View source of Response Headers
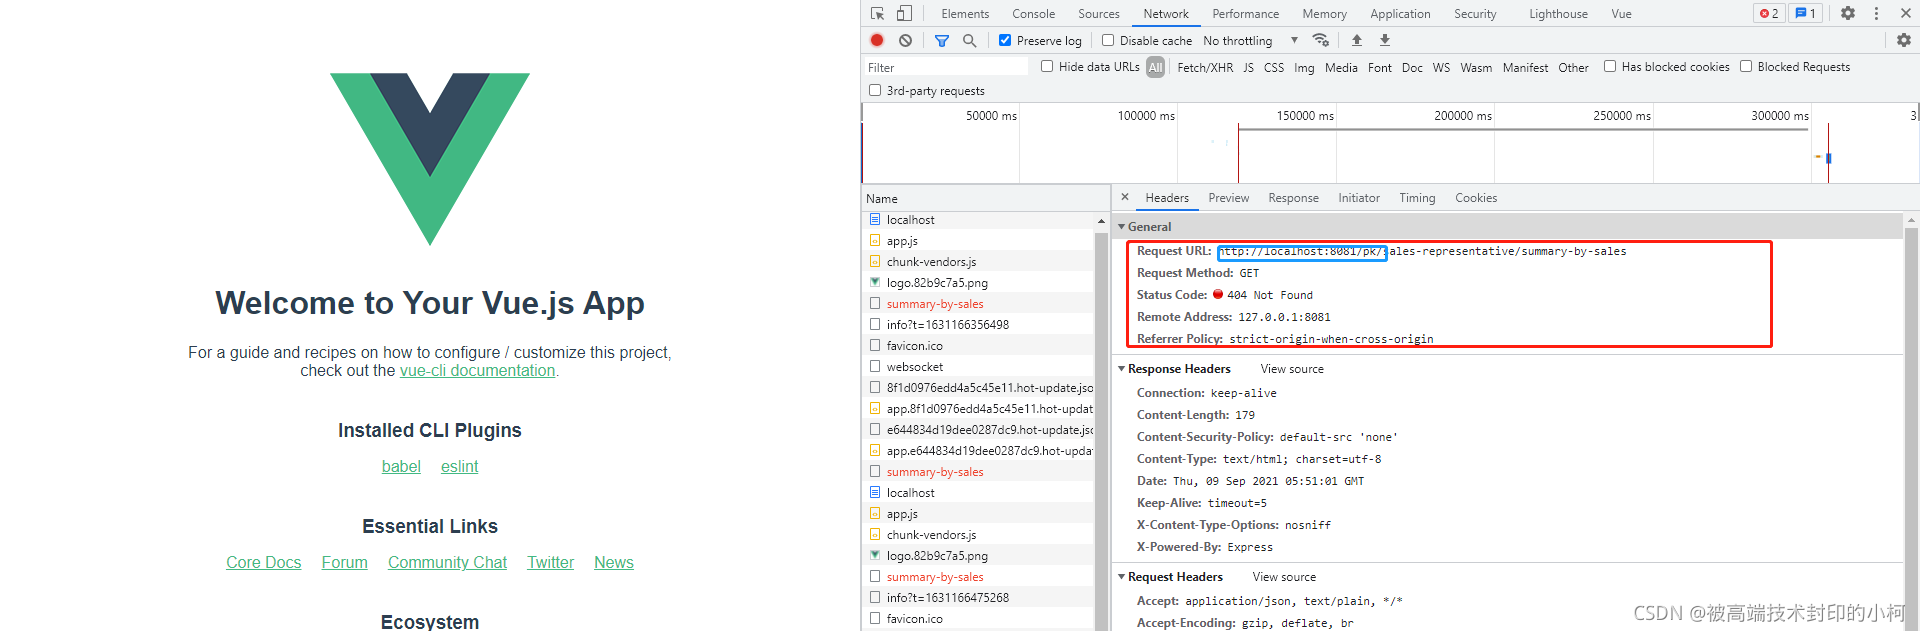Viewport: 1920px width, 631px height. pos(1292,369)
